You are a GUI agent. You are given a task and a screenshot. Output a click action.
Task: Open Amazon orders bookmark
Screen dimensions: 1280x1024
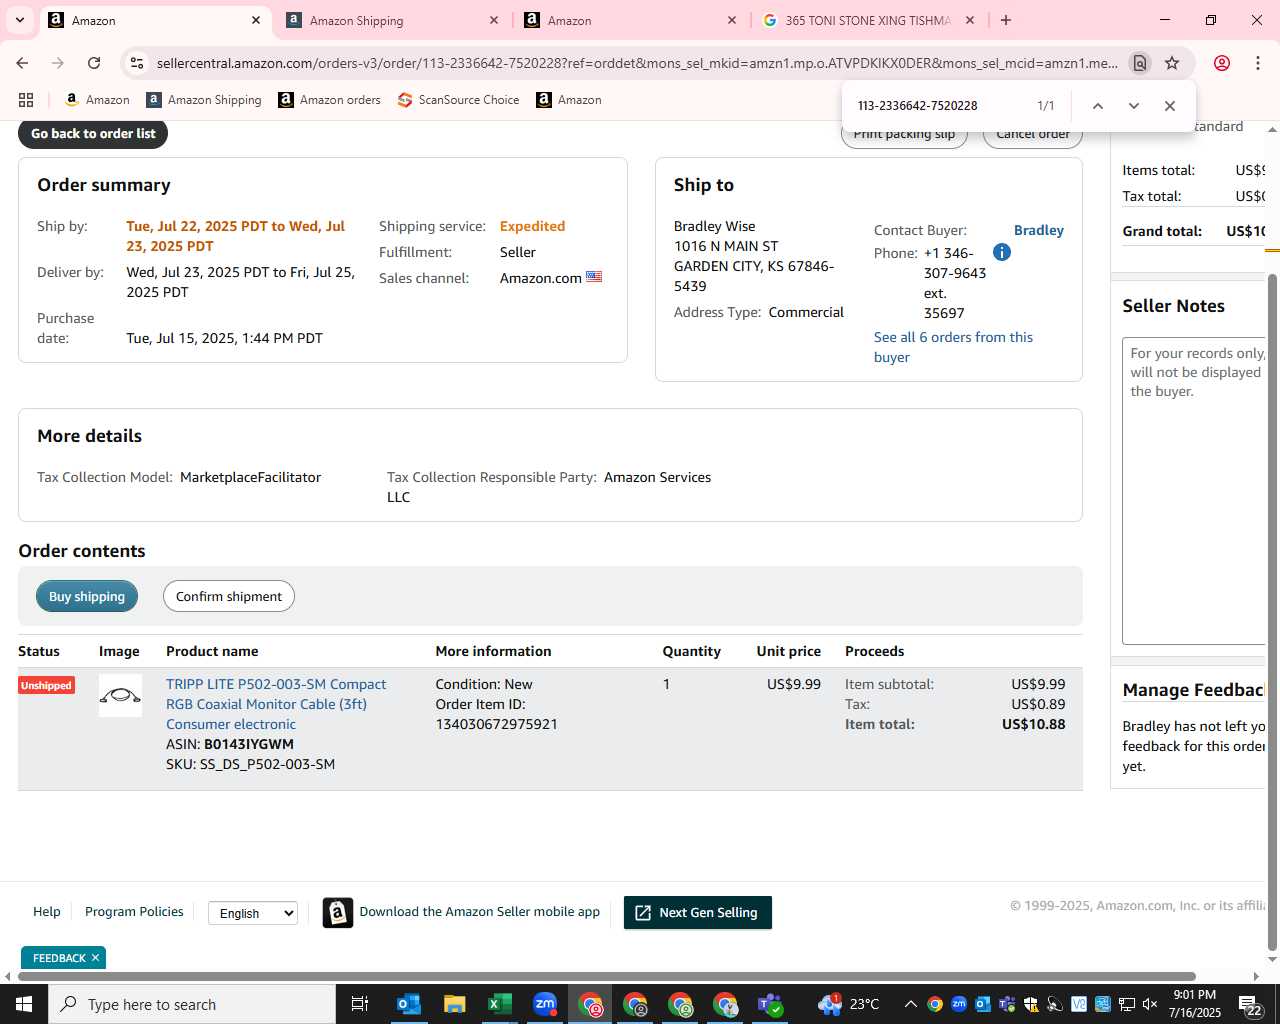329,100
